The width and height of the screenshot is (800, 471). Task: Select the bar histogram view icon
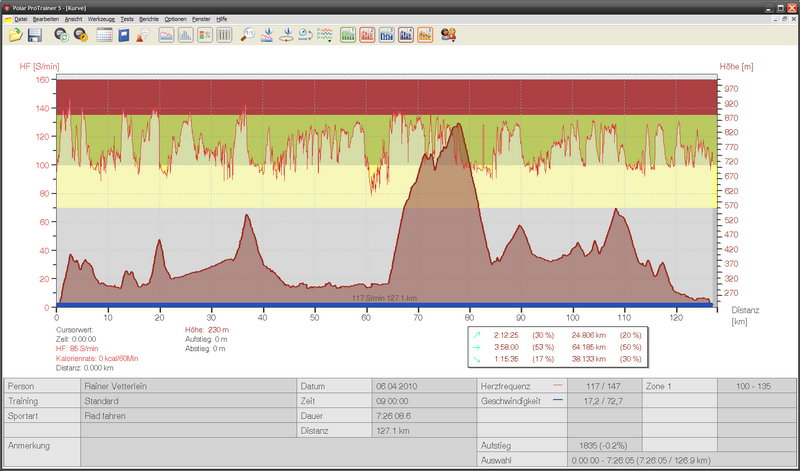pyautogui.click(x=185, y=35)
